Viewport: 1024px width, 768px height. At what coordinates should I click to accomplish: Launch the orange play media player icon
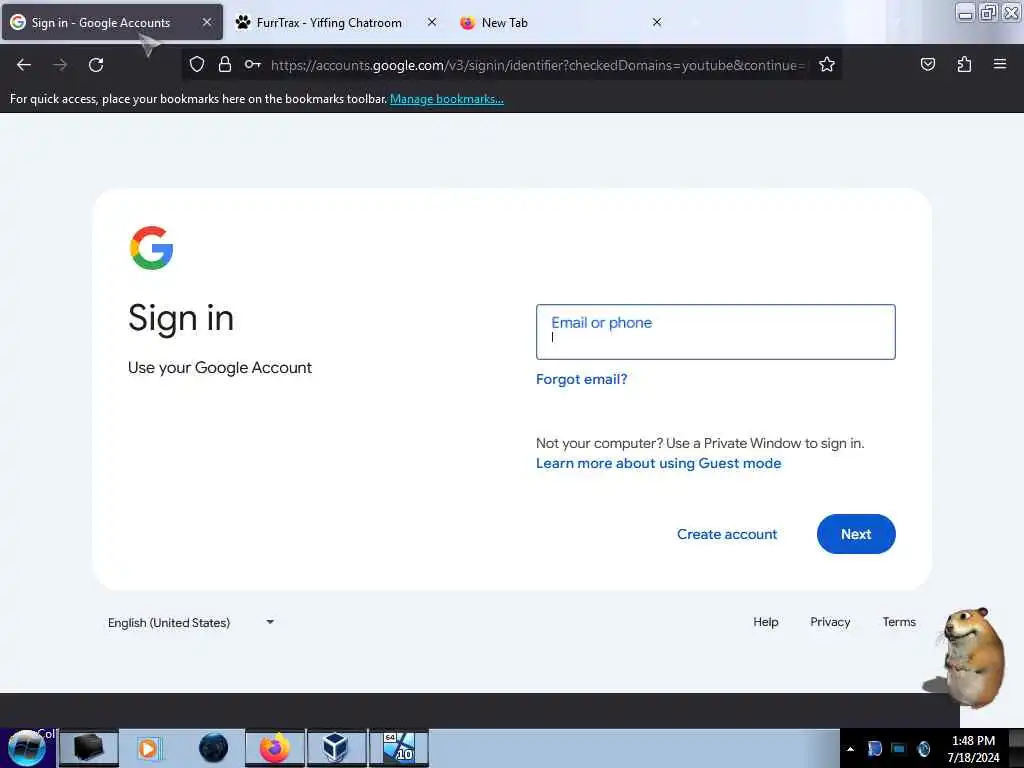(x=149, y=748)
